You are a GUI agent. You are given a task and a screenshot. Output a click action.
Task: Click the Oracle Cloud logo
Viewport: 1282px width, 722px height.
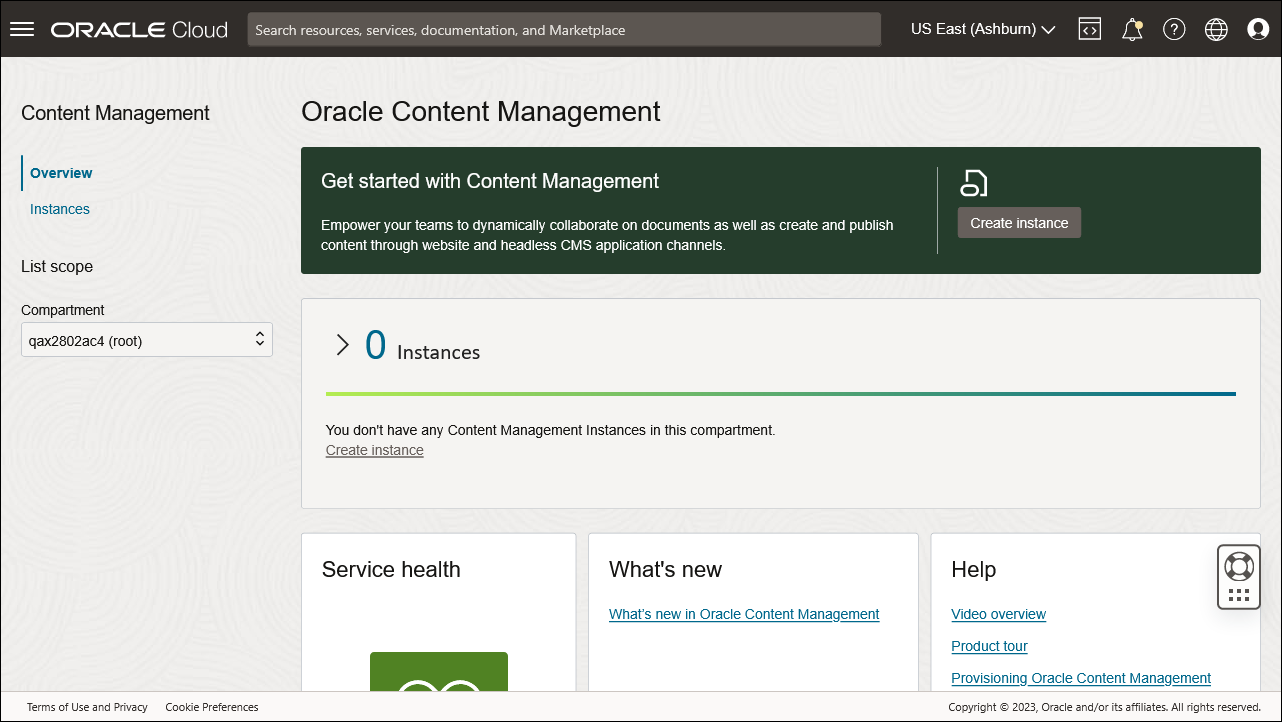tap(138, 29)
